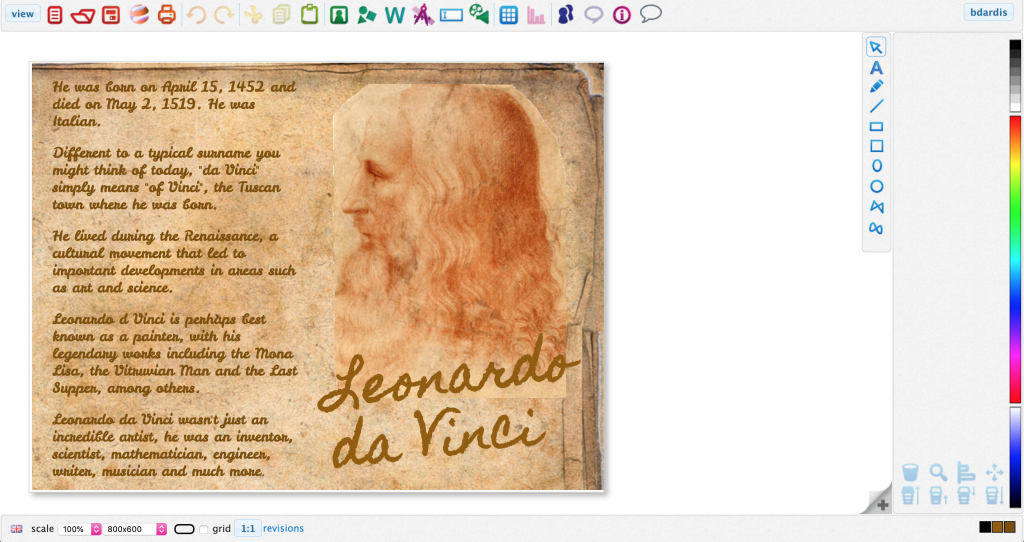1024x542 pixels.
Task: Click the align objects icon
Action: (966, 471)
